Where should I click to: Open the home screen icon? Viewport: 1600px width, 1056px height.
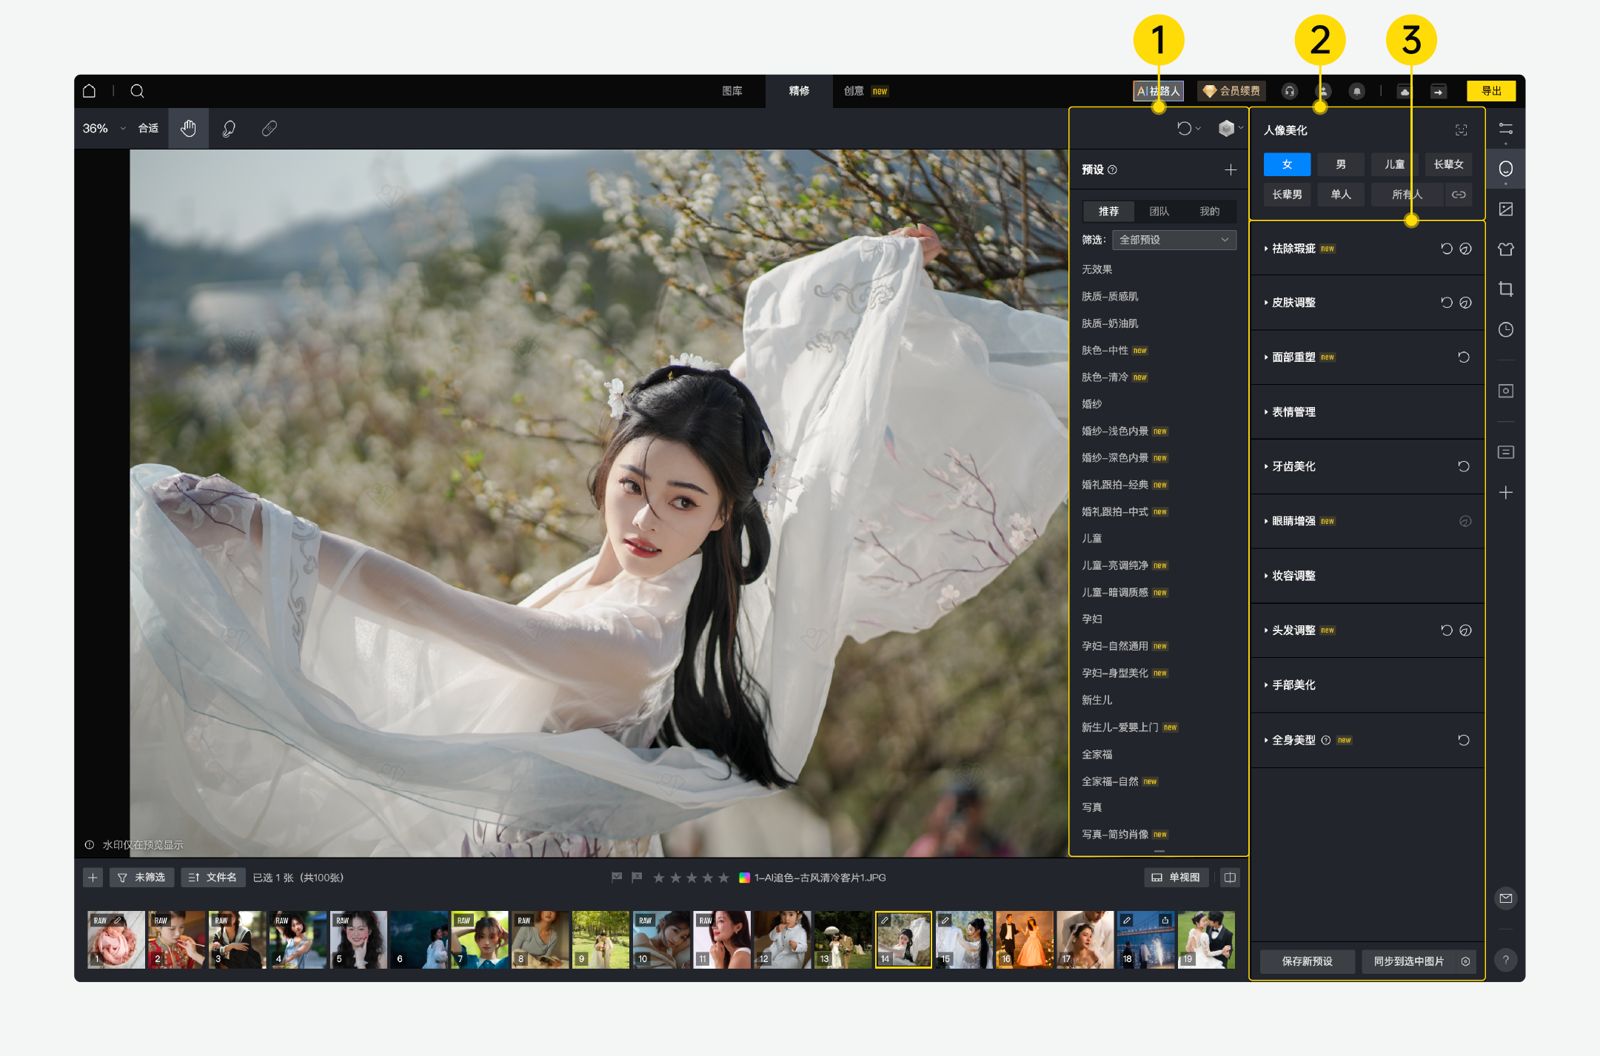point(89,91)
